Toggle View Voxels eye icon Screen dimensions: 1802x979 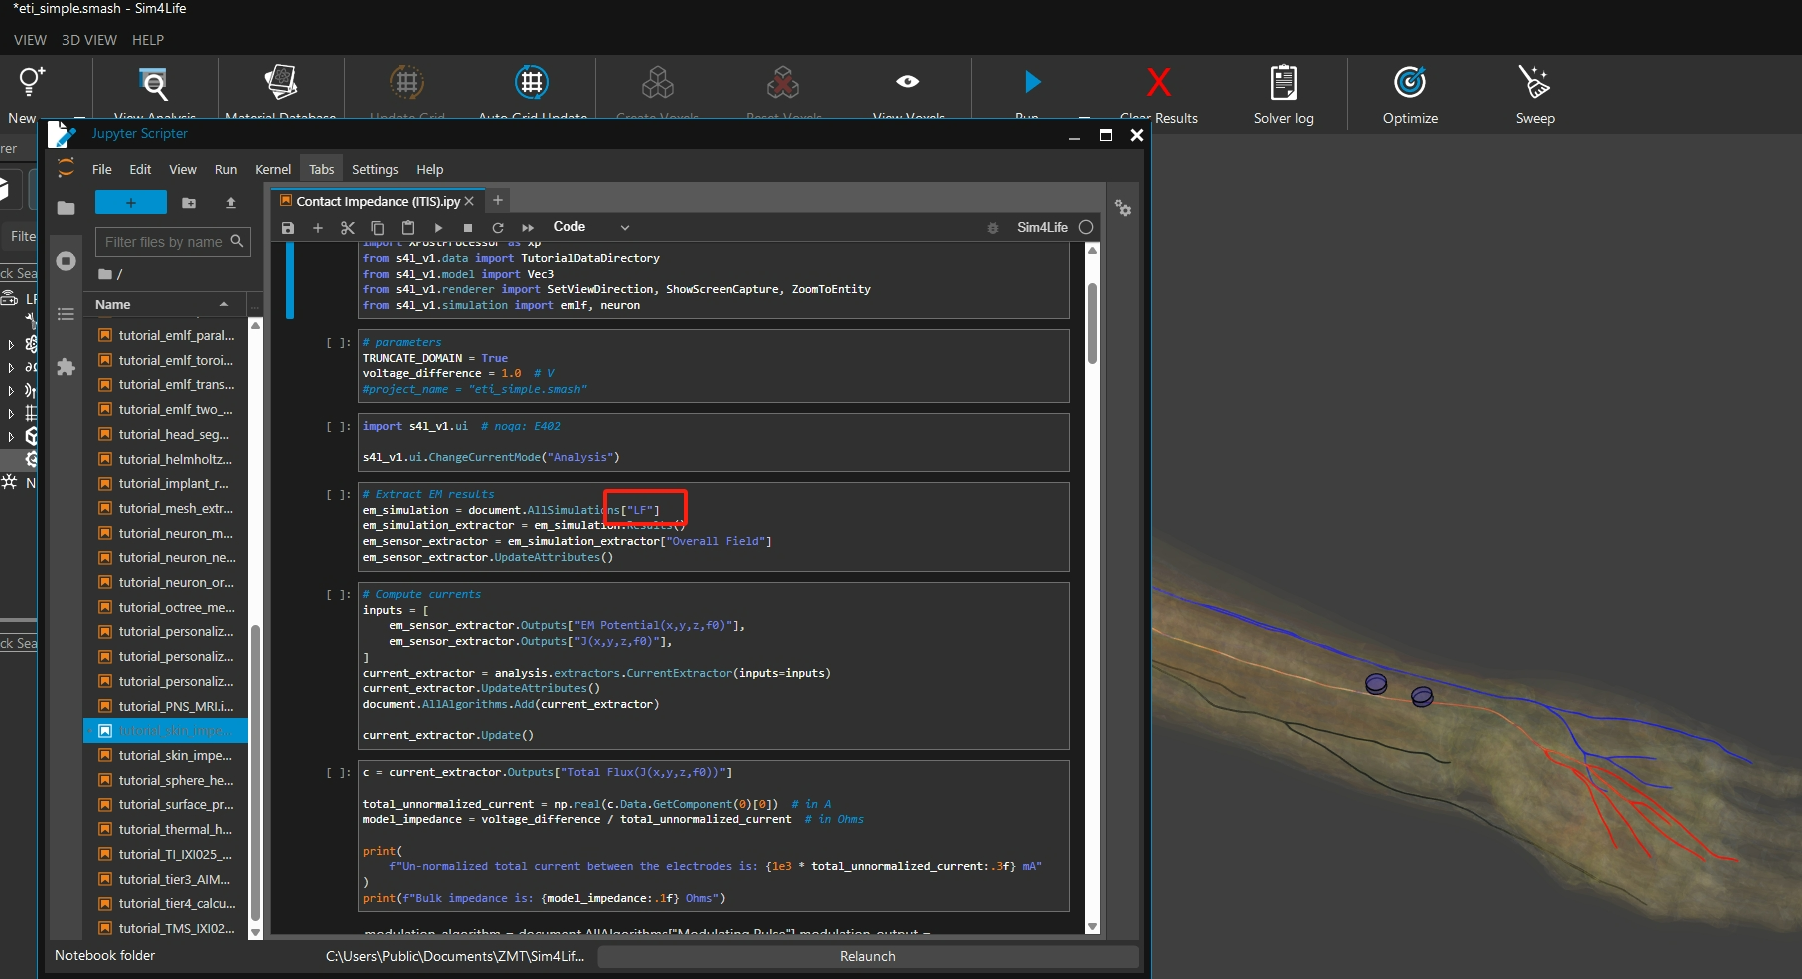click(x=907, y=82)
